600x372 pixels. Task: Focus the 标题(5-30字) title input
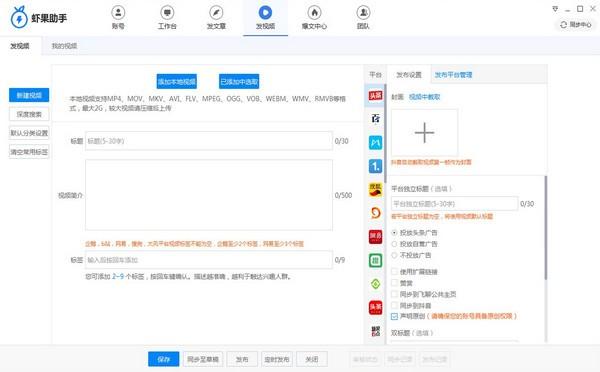point(209,141)
